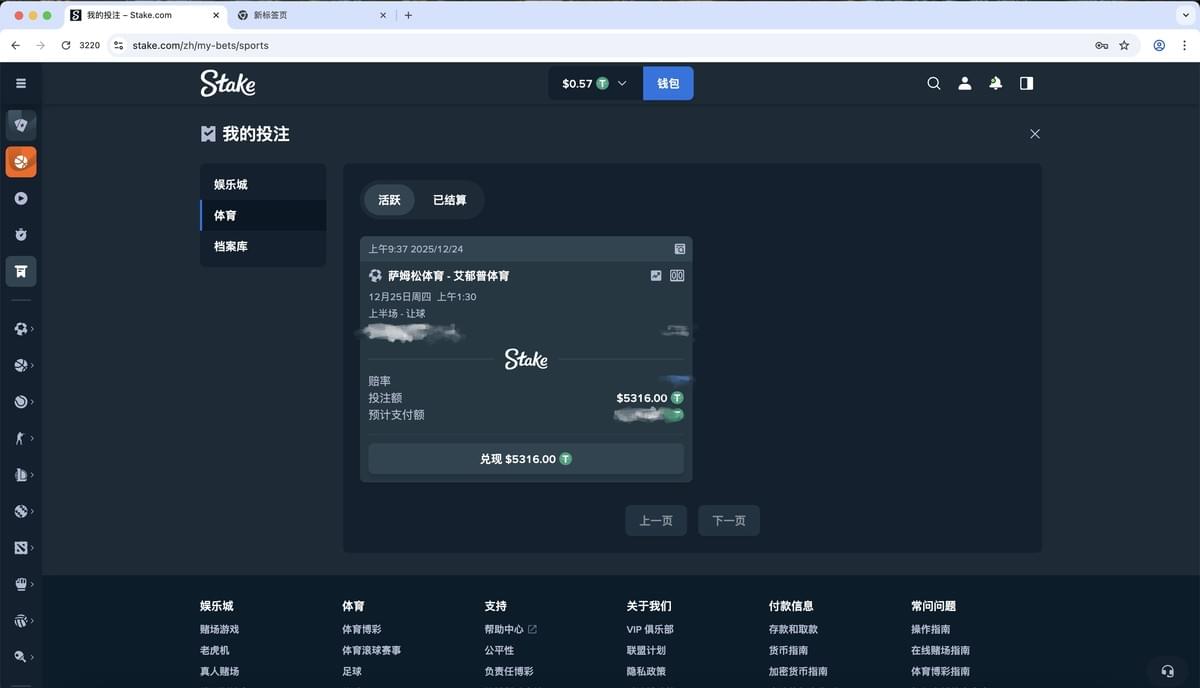
Task: Click the 下一页 next page button
Action: click(729, 520)
